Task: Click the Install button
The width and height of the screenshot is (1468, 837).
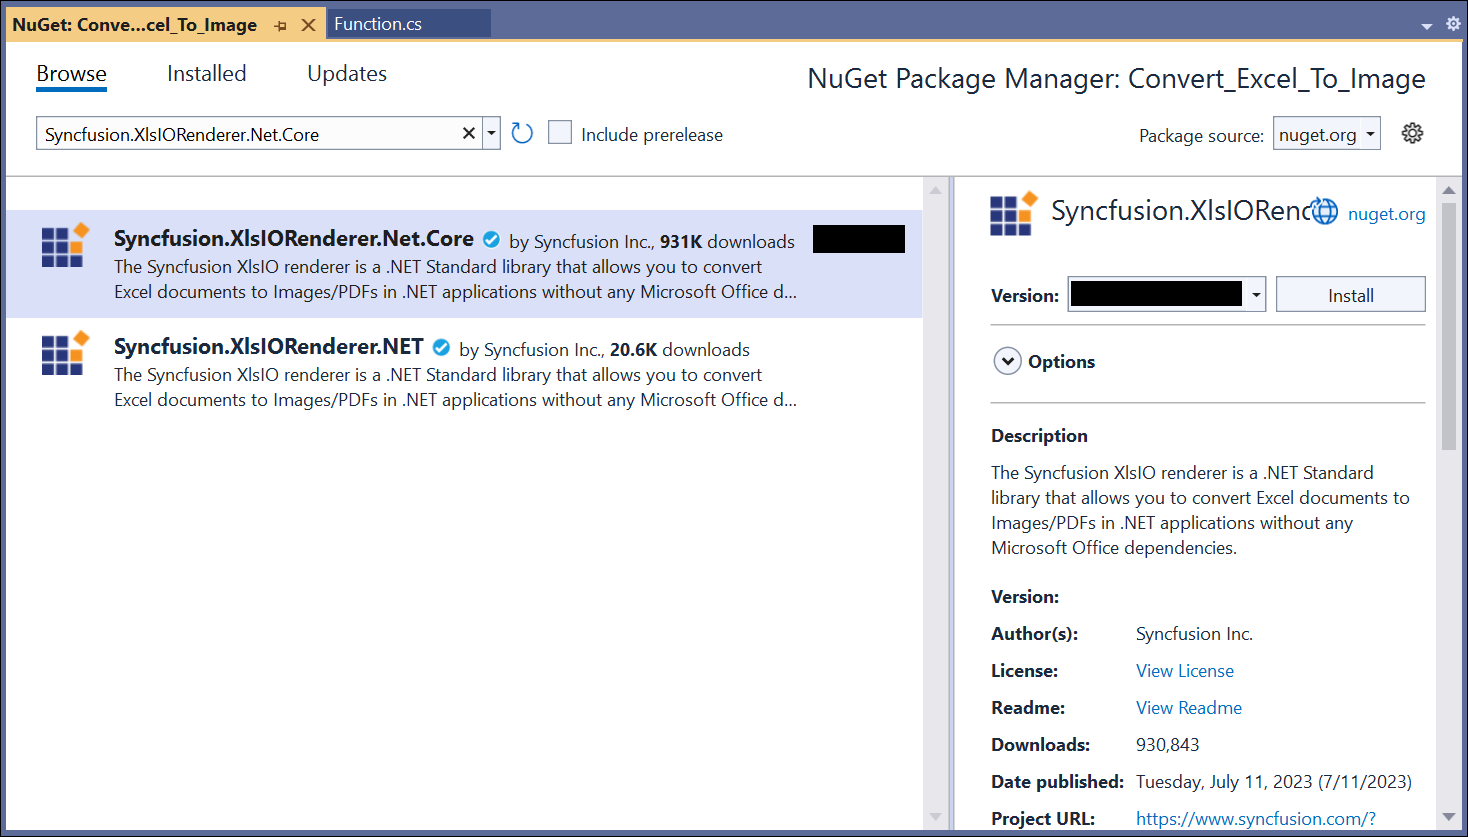Action: pyautogui.click(x=1350, y=295)
